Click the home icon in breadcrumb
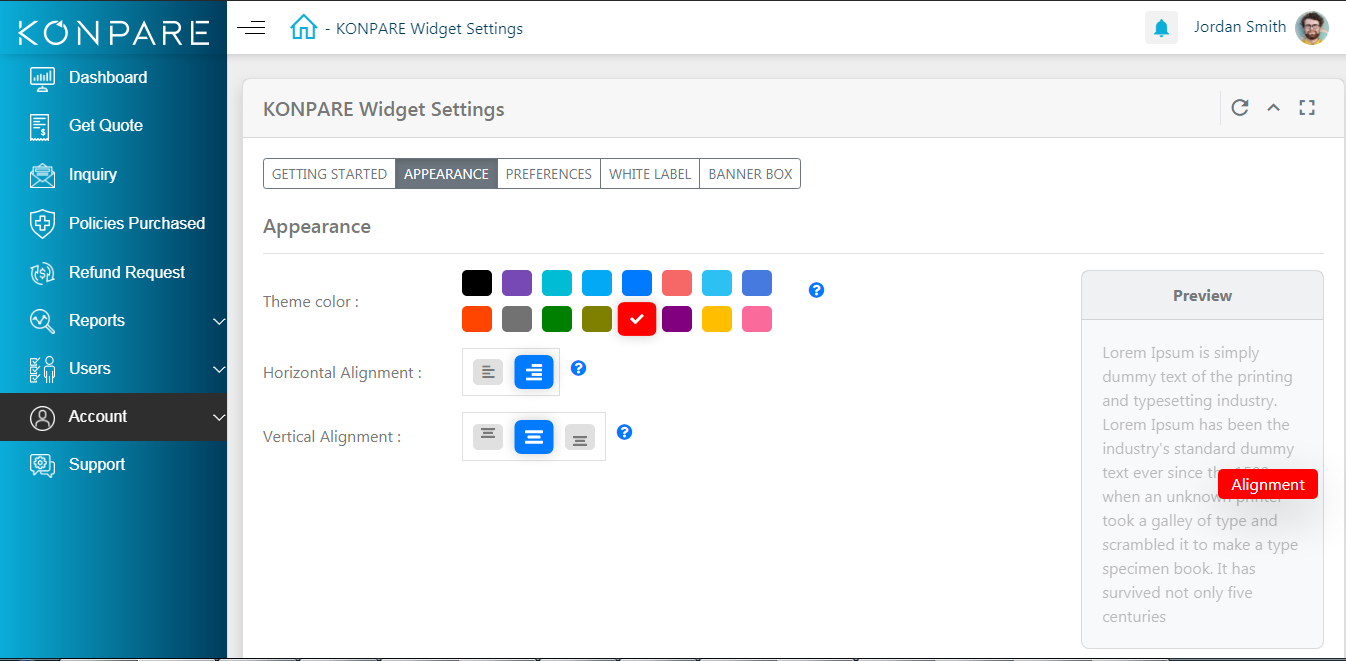 pos(303,27)
